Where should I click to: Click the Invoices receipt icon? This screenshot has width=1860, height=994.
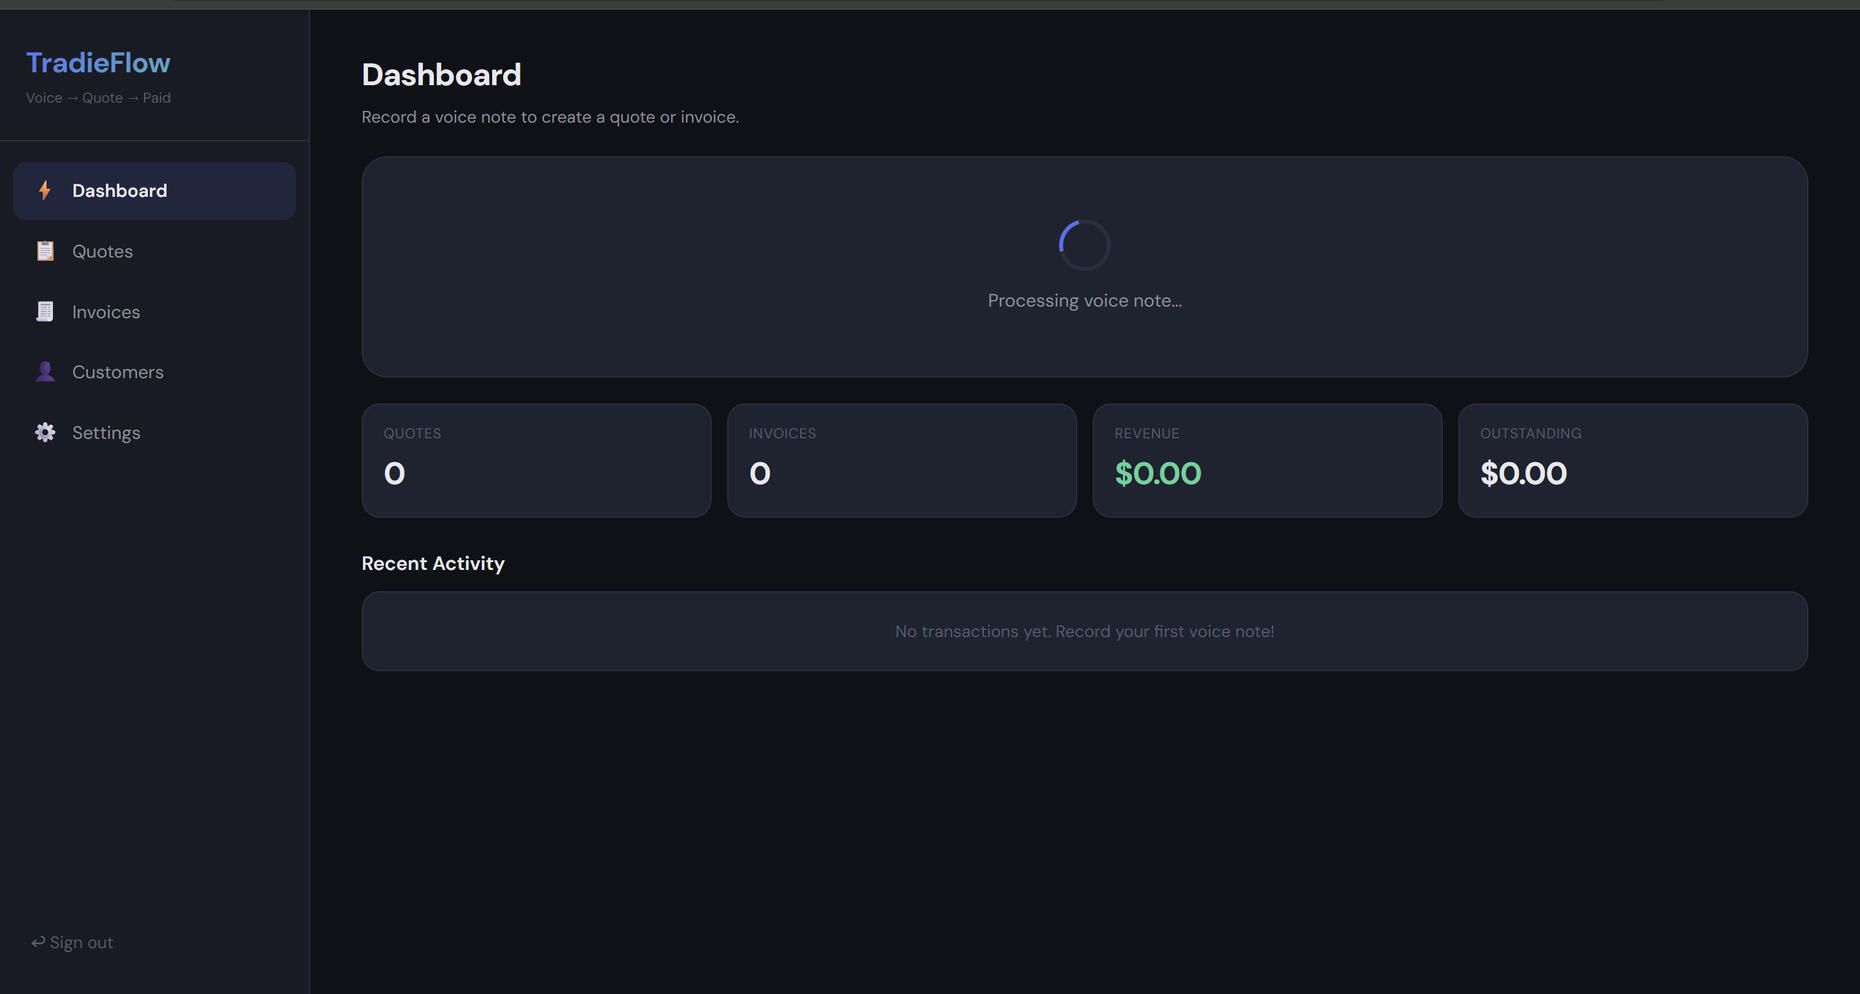(45, 312)
